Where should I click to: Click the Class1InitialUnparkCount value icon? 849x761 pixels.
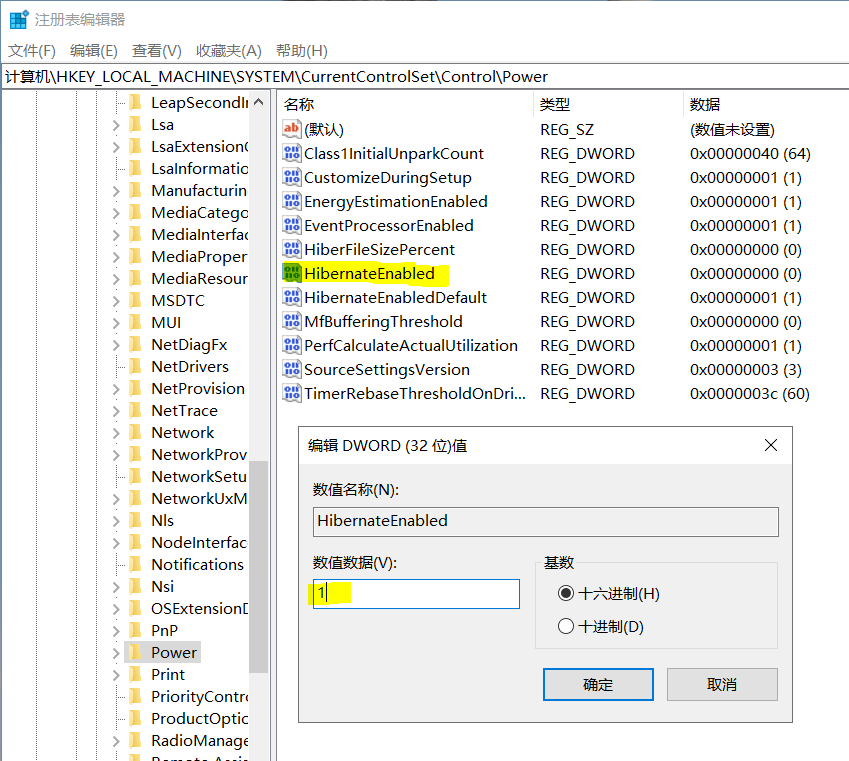tap(292, 153)
